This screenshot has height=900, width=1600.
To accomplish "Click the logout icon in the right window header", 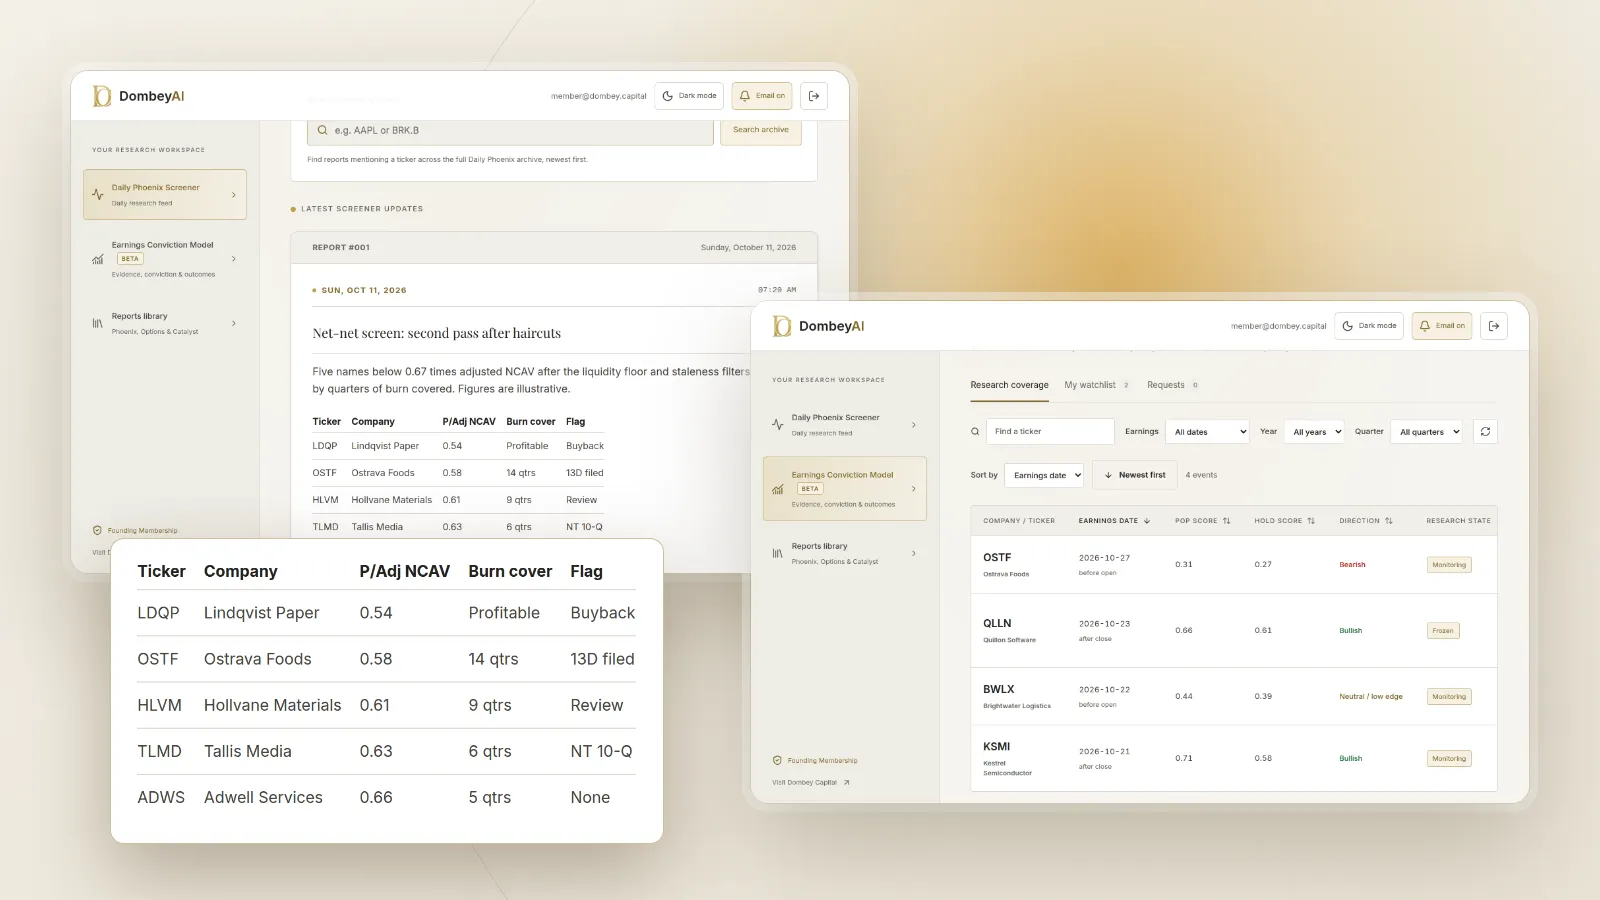I will pos(1494,326).
